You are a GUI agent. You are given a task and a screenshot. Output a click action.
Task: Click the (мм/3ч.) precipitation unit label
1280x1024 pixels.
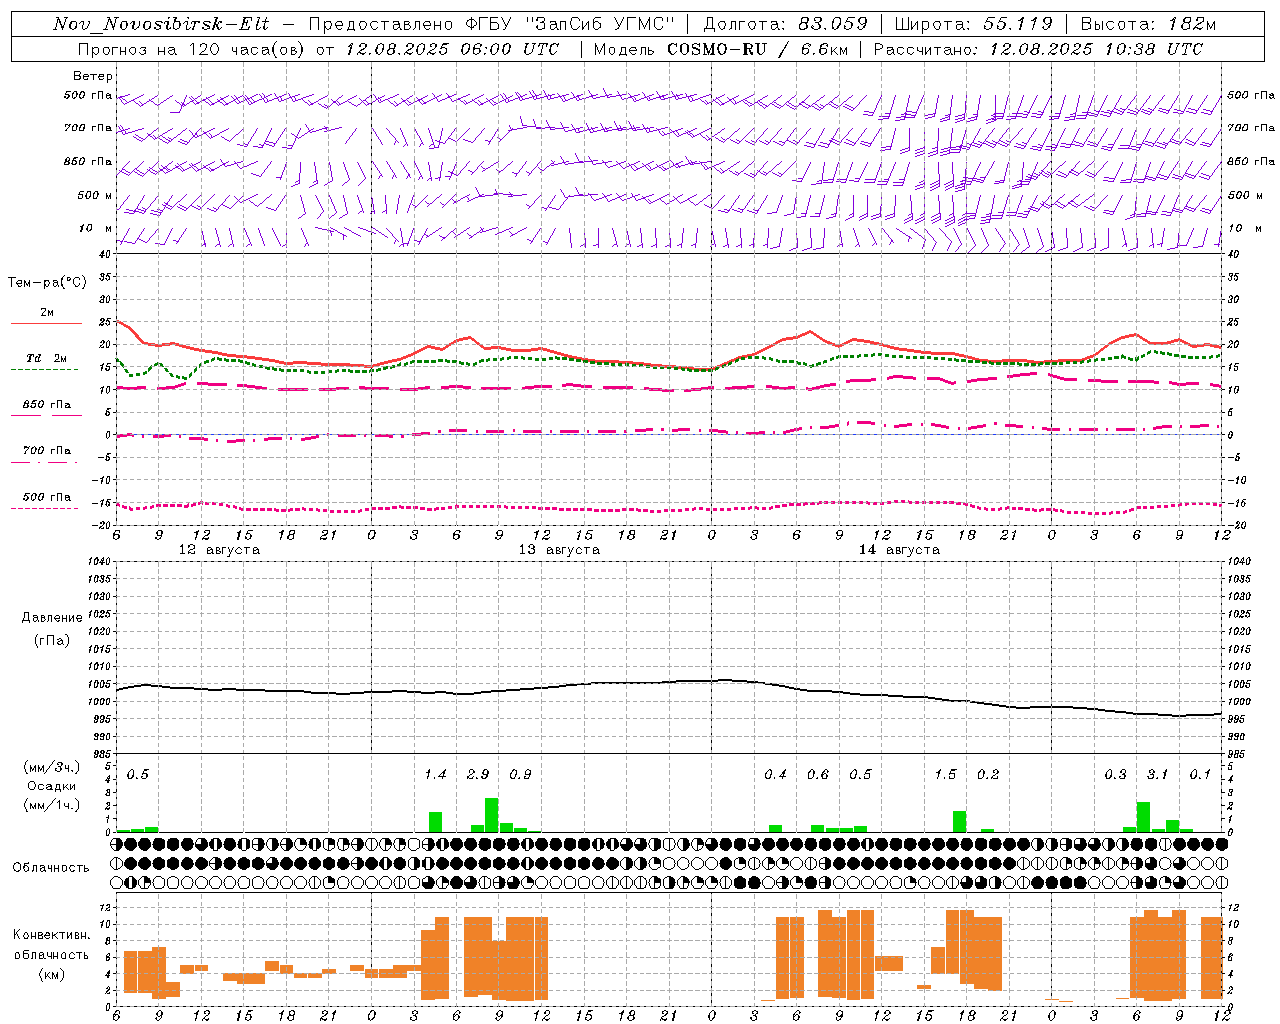52,767
